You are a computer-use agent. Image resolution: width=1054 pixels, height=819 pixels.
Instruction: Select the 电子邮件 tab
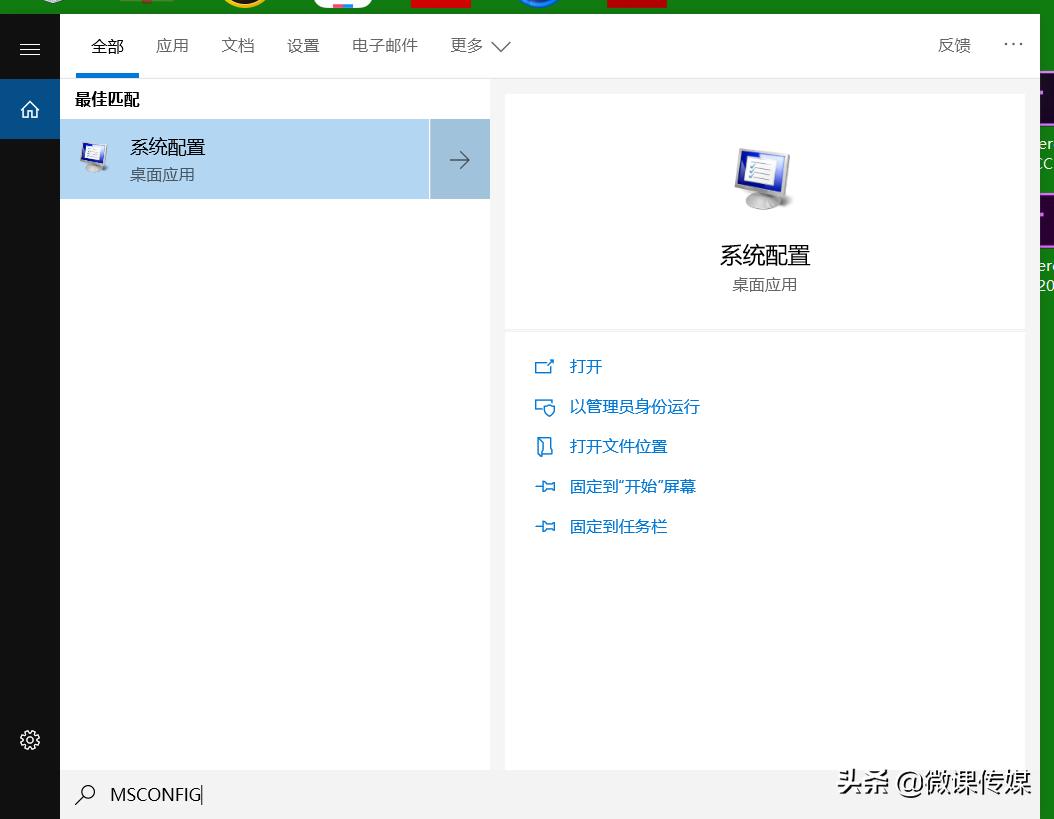pos(384,46)
